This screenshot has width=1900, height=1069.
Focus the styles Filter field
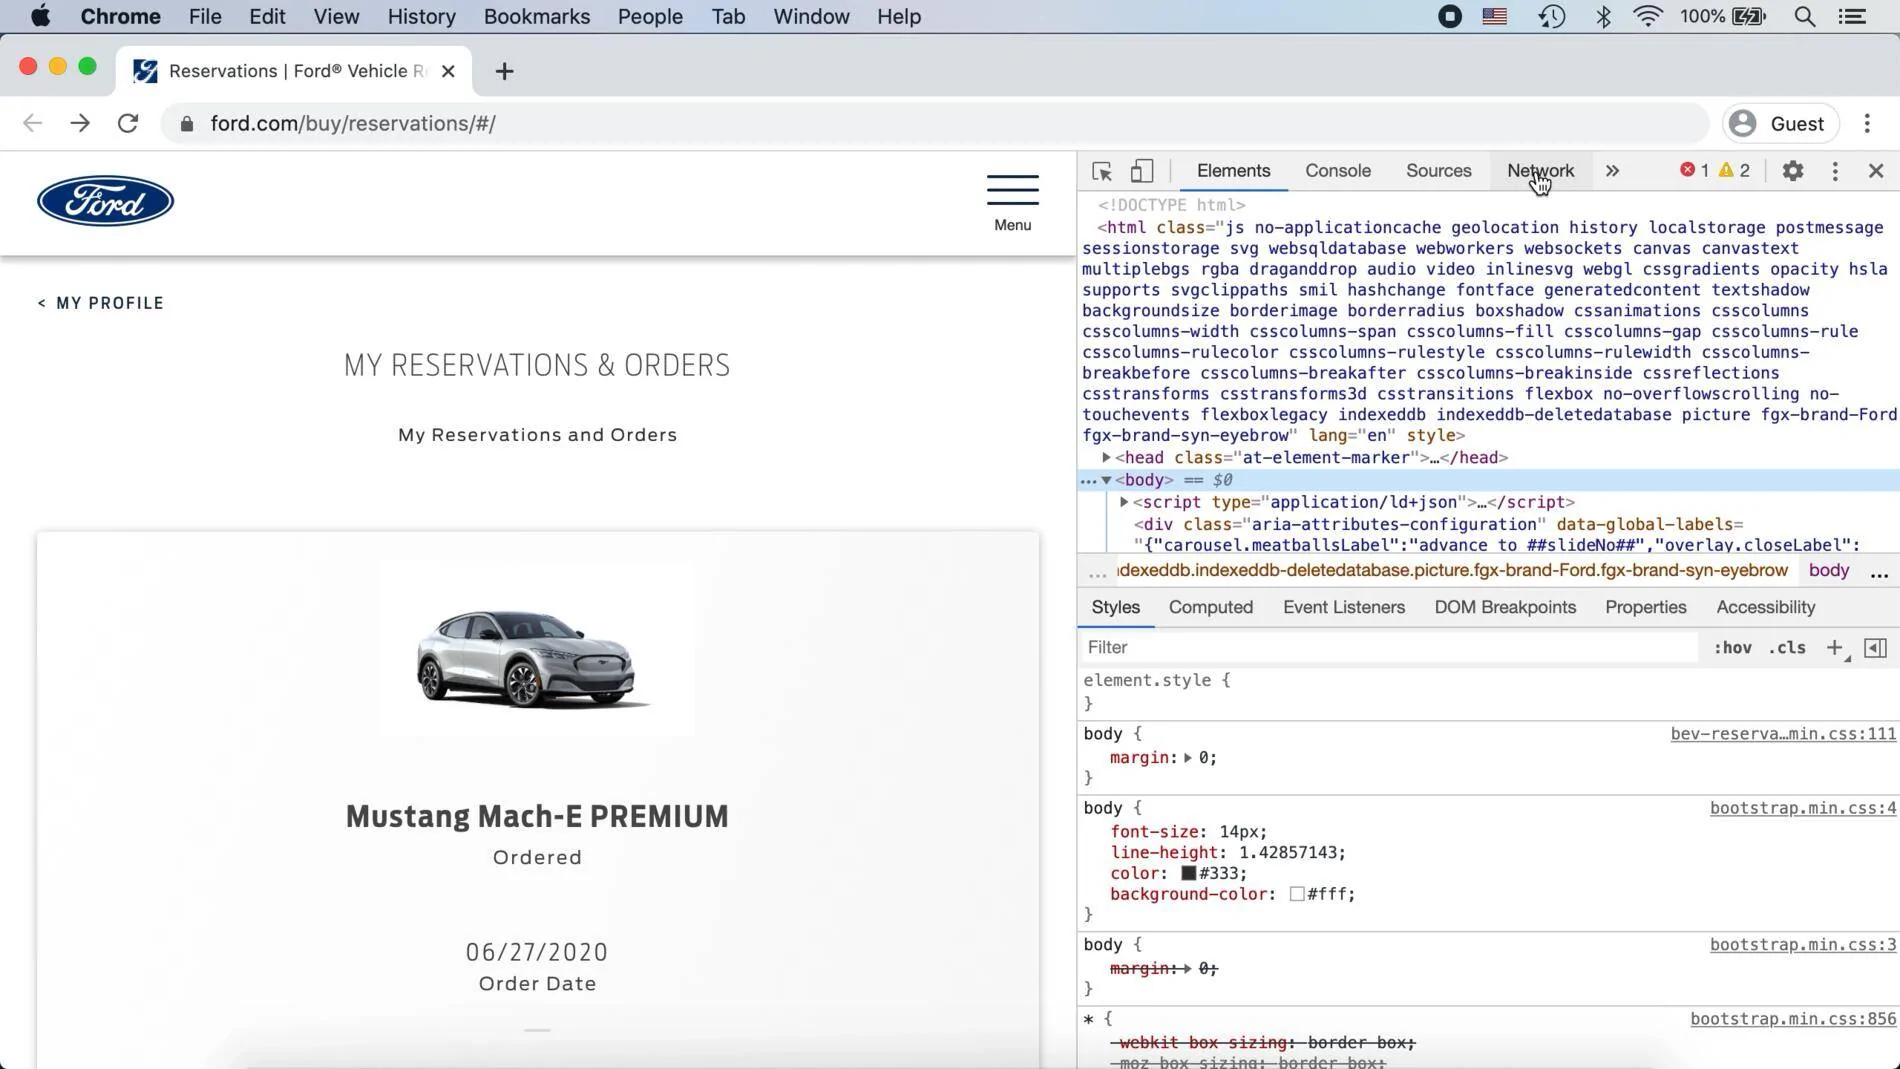click(1388, 648)
